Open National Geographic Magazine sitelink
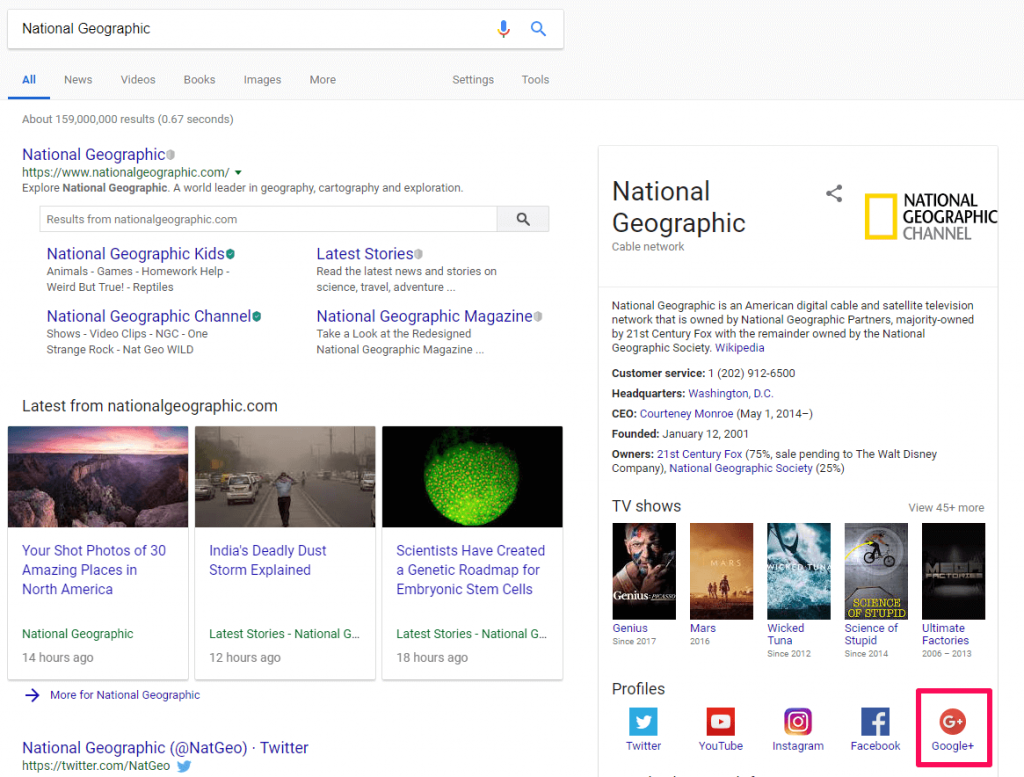 click(424, 317)
